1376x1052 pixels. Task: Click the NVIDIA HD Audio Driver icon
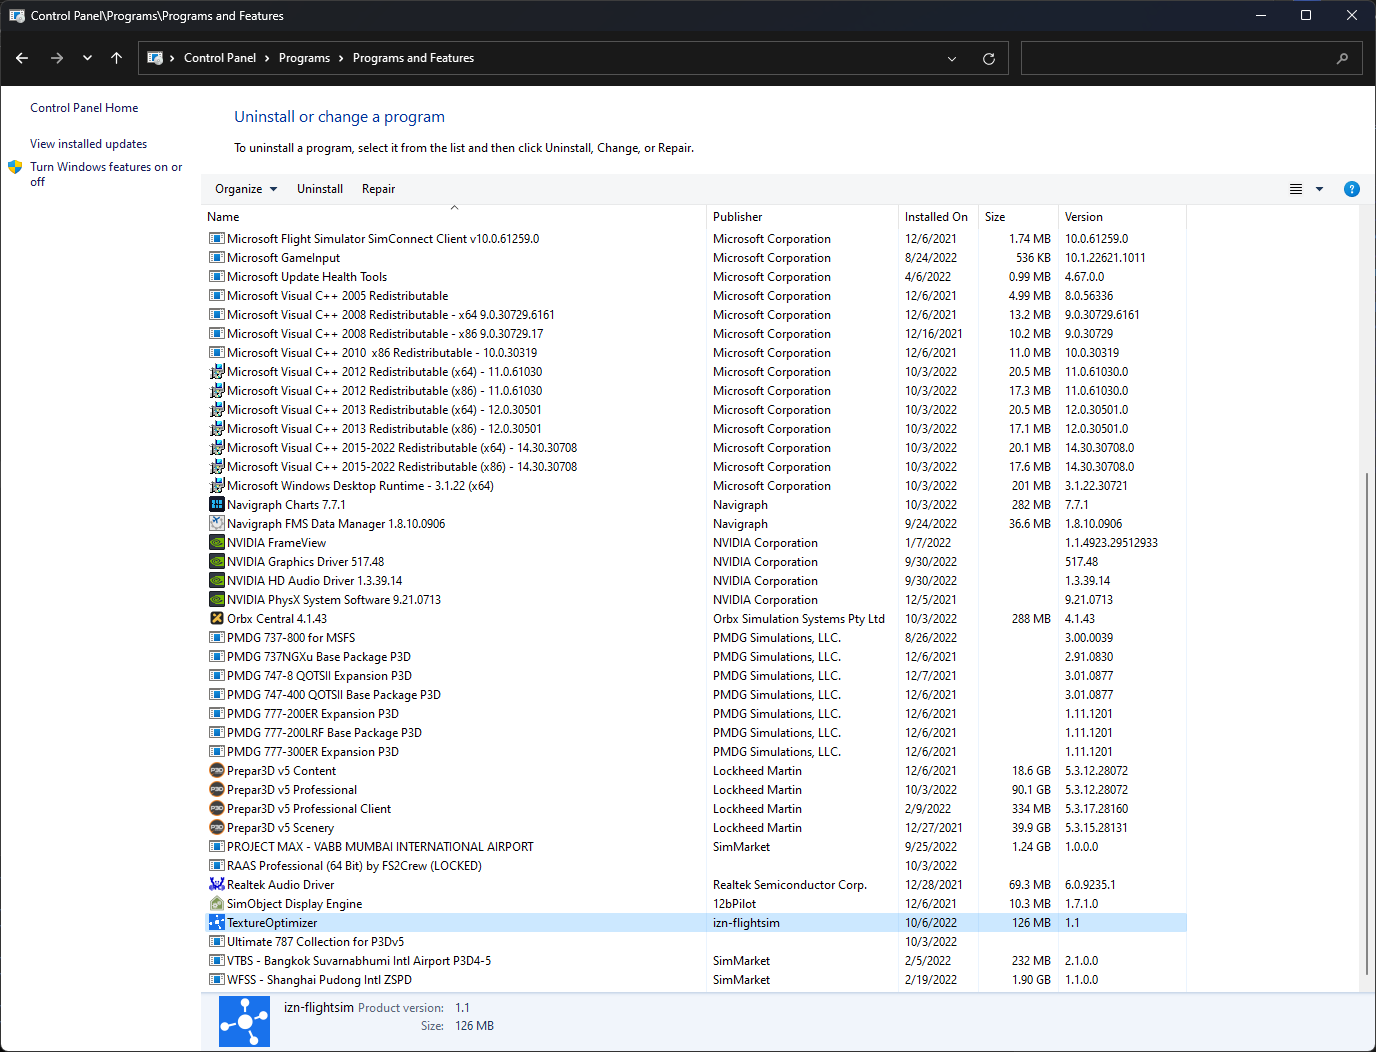[216, 581]
